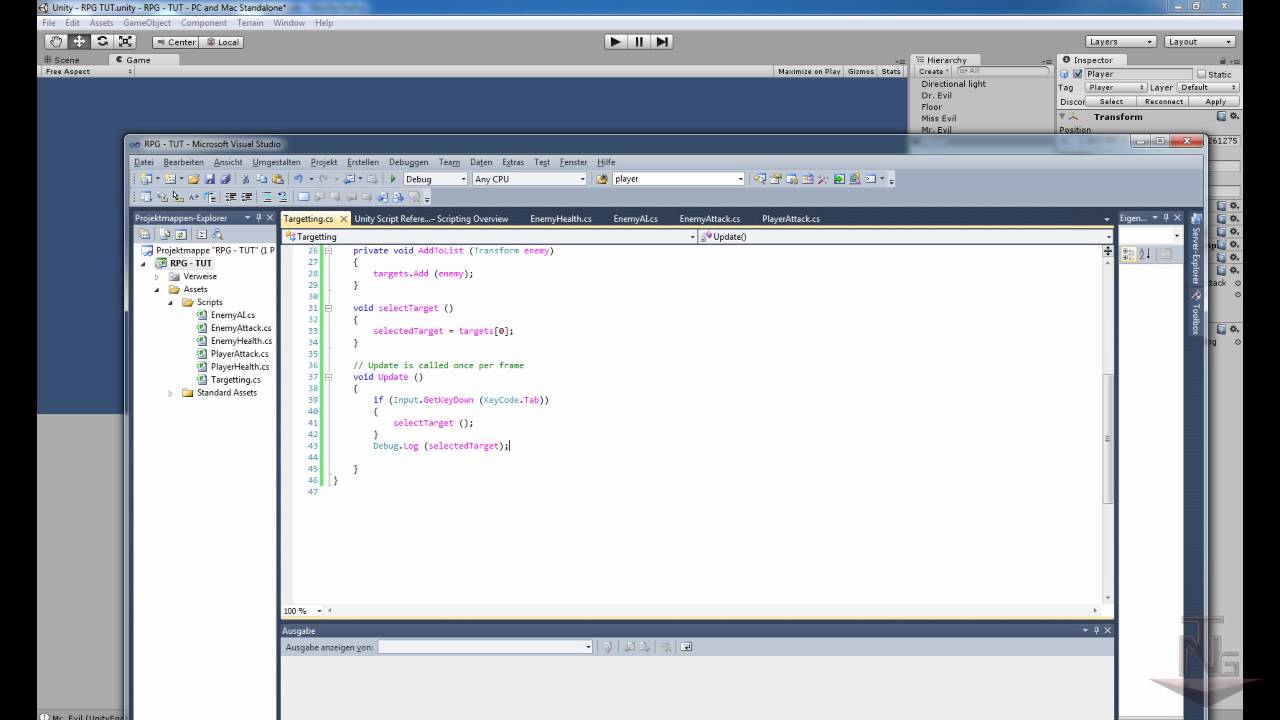This screenshot has height=720, width=1280.
Task: Open Unity's Component menu
Action: 204,23
